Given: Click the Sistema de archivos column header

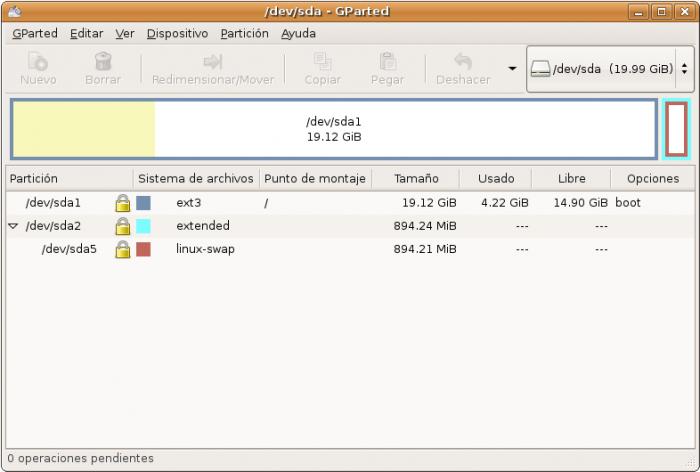Looking at the screenshot, I should [x=196, y=179].
